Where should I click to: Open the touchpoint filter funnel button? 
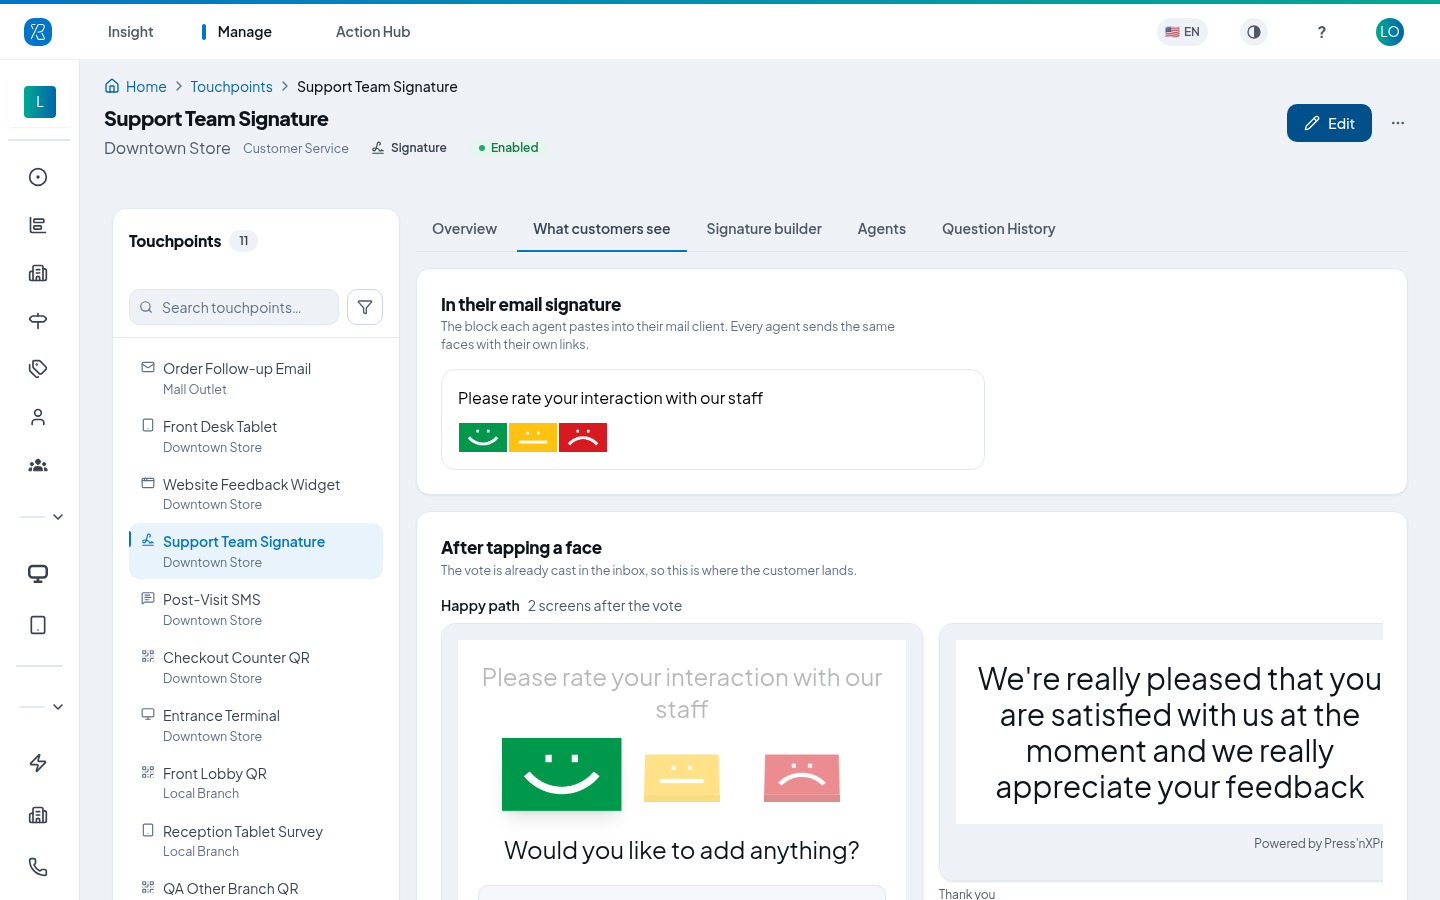(x=365, y=307)
